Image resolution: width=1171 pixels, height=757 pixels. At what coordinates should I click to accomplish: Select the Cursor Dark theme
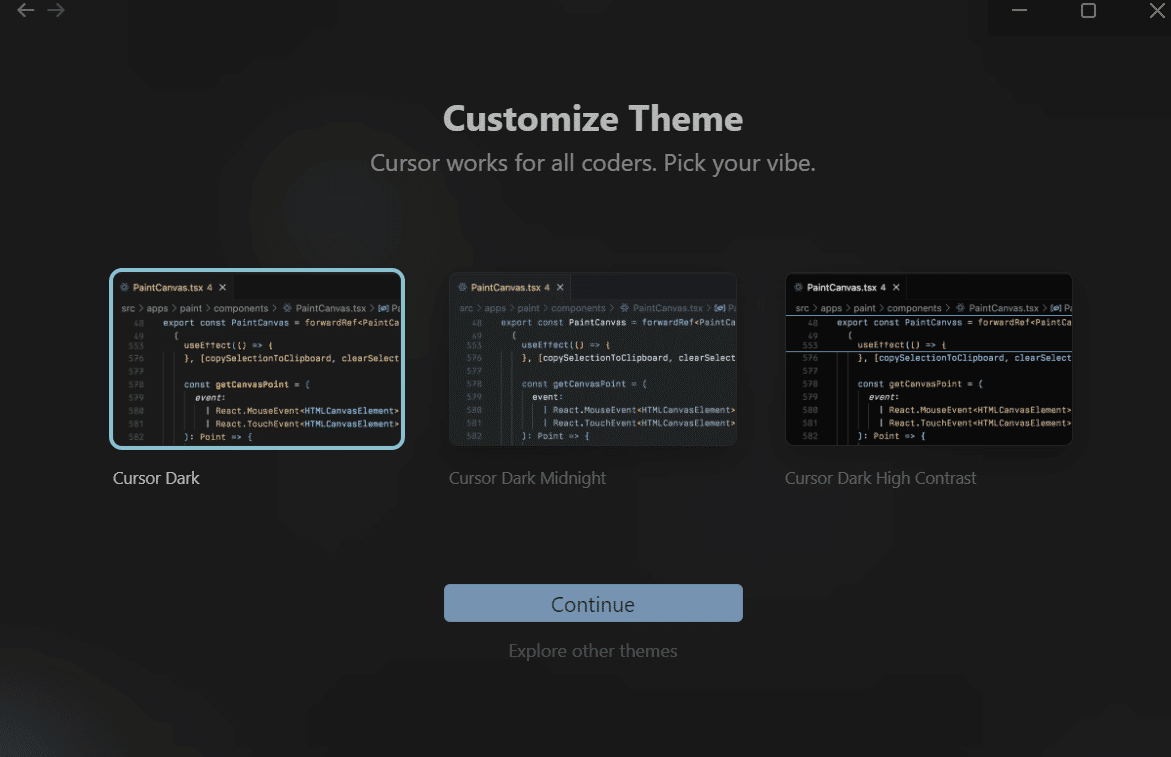point(257,358)
